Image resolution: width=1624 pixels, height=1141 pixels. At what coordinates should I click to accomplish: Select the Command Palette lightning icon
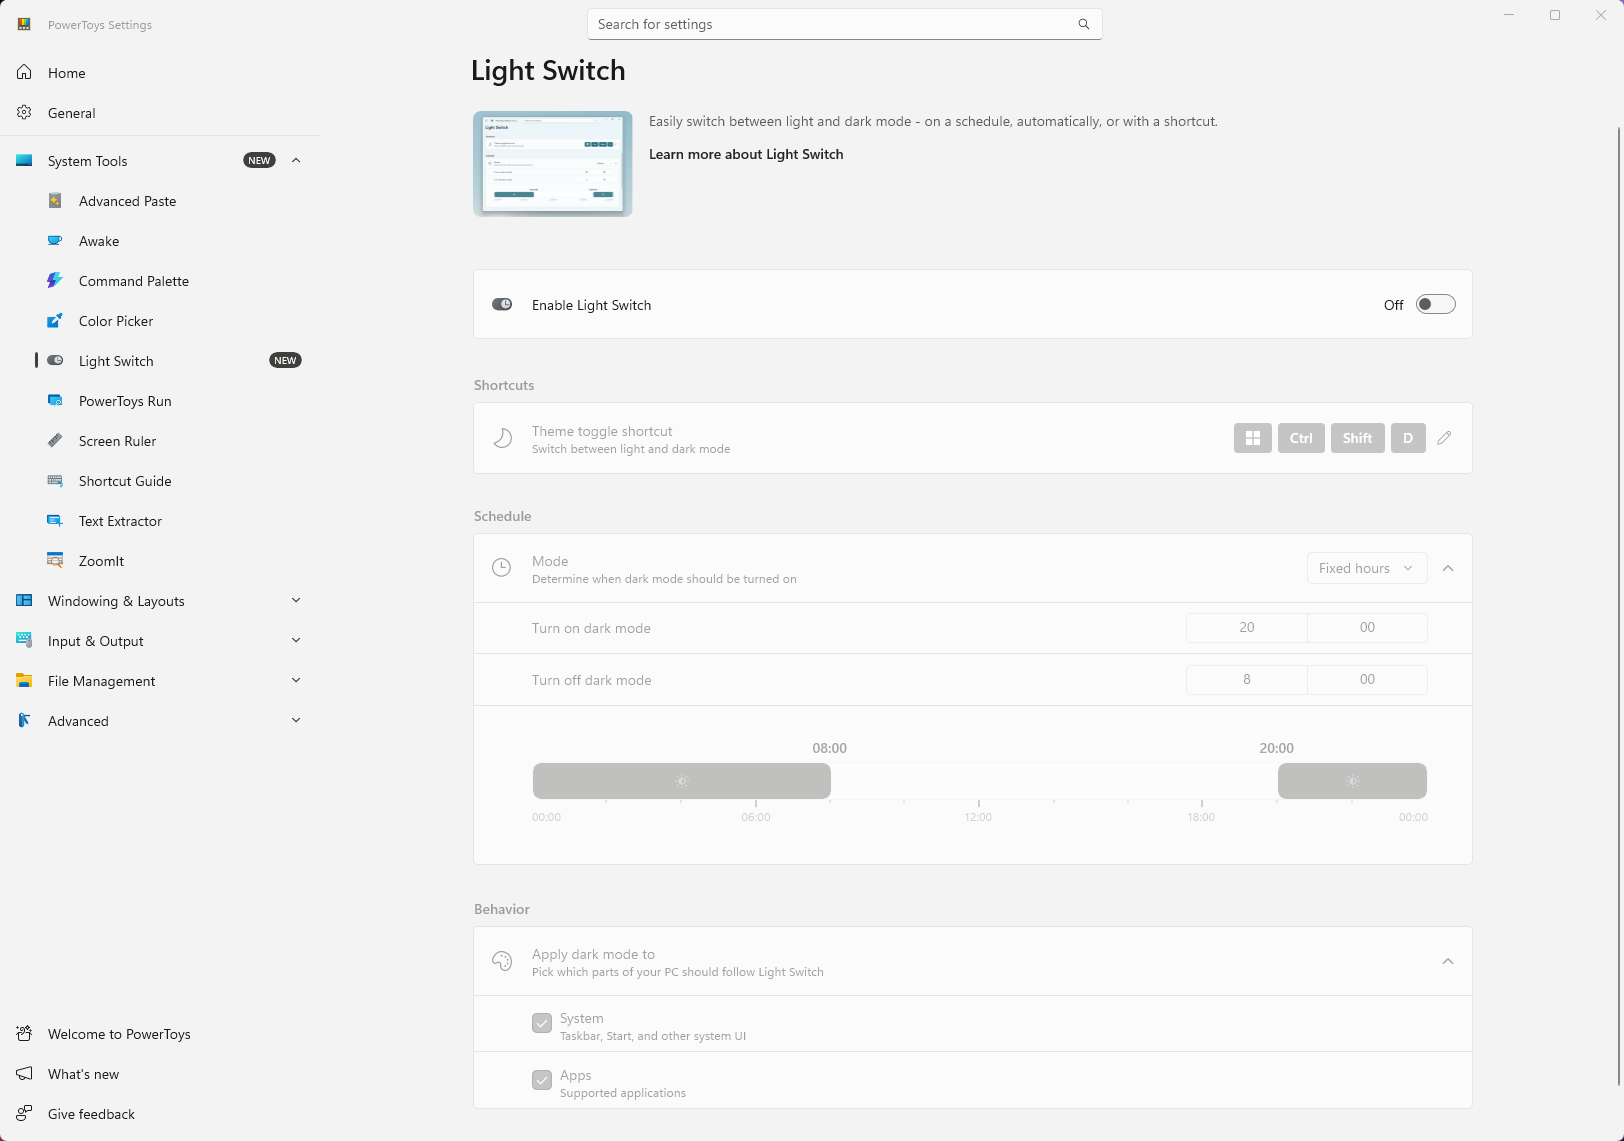pyautogui.click(x=55, y=281)
